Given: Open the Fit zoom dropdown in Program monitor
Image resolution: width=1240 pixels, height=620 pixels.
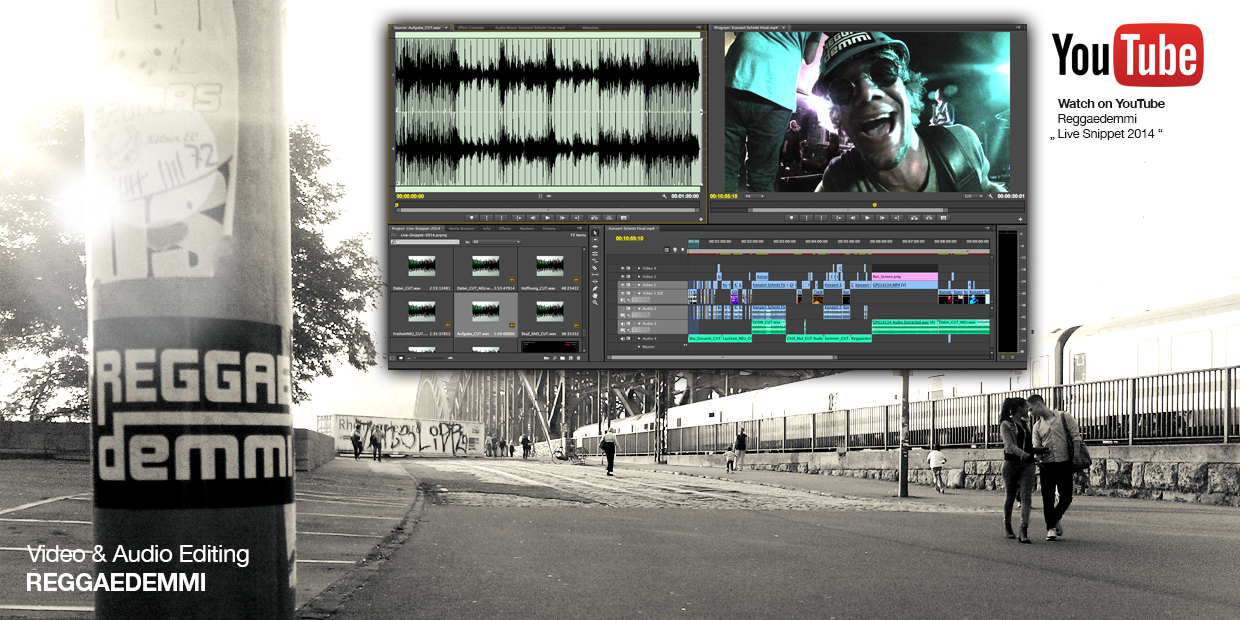Looking at the screenshot, I should click(x=754, y=196).
